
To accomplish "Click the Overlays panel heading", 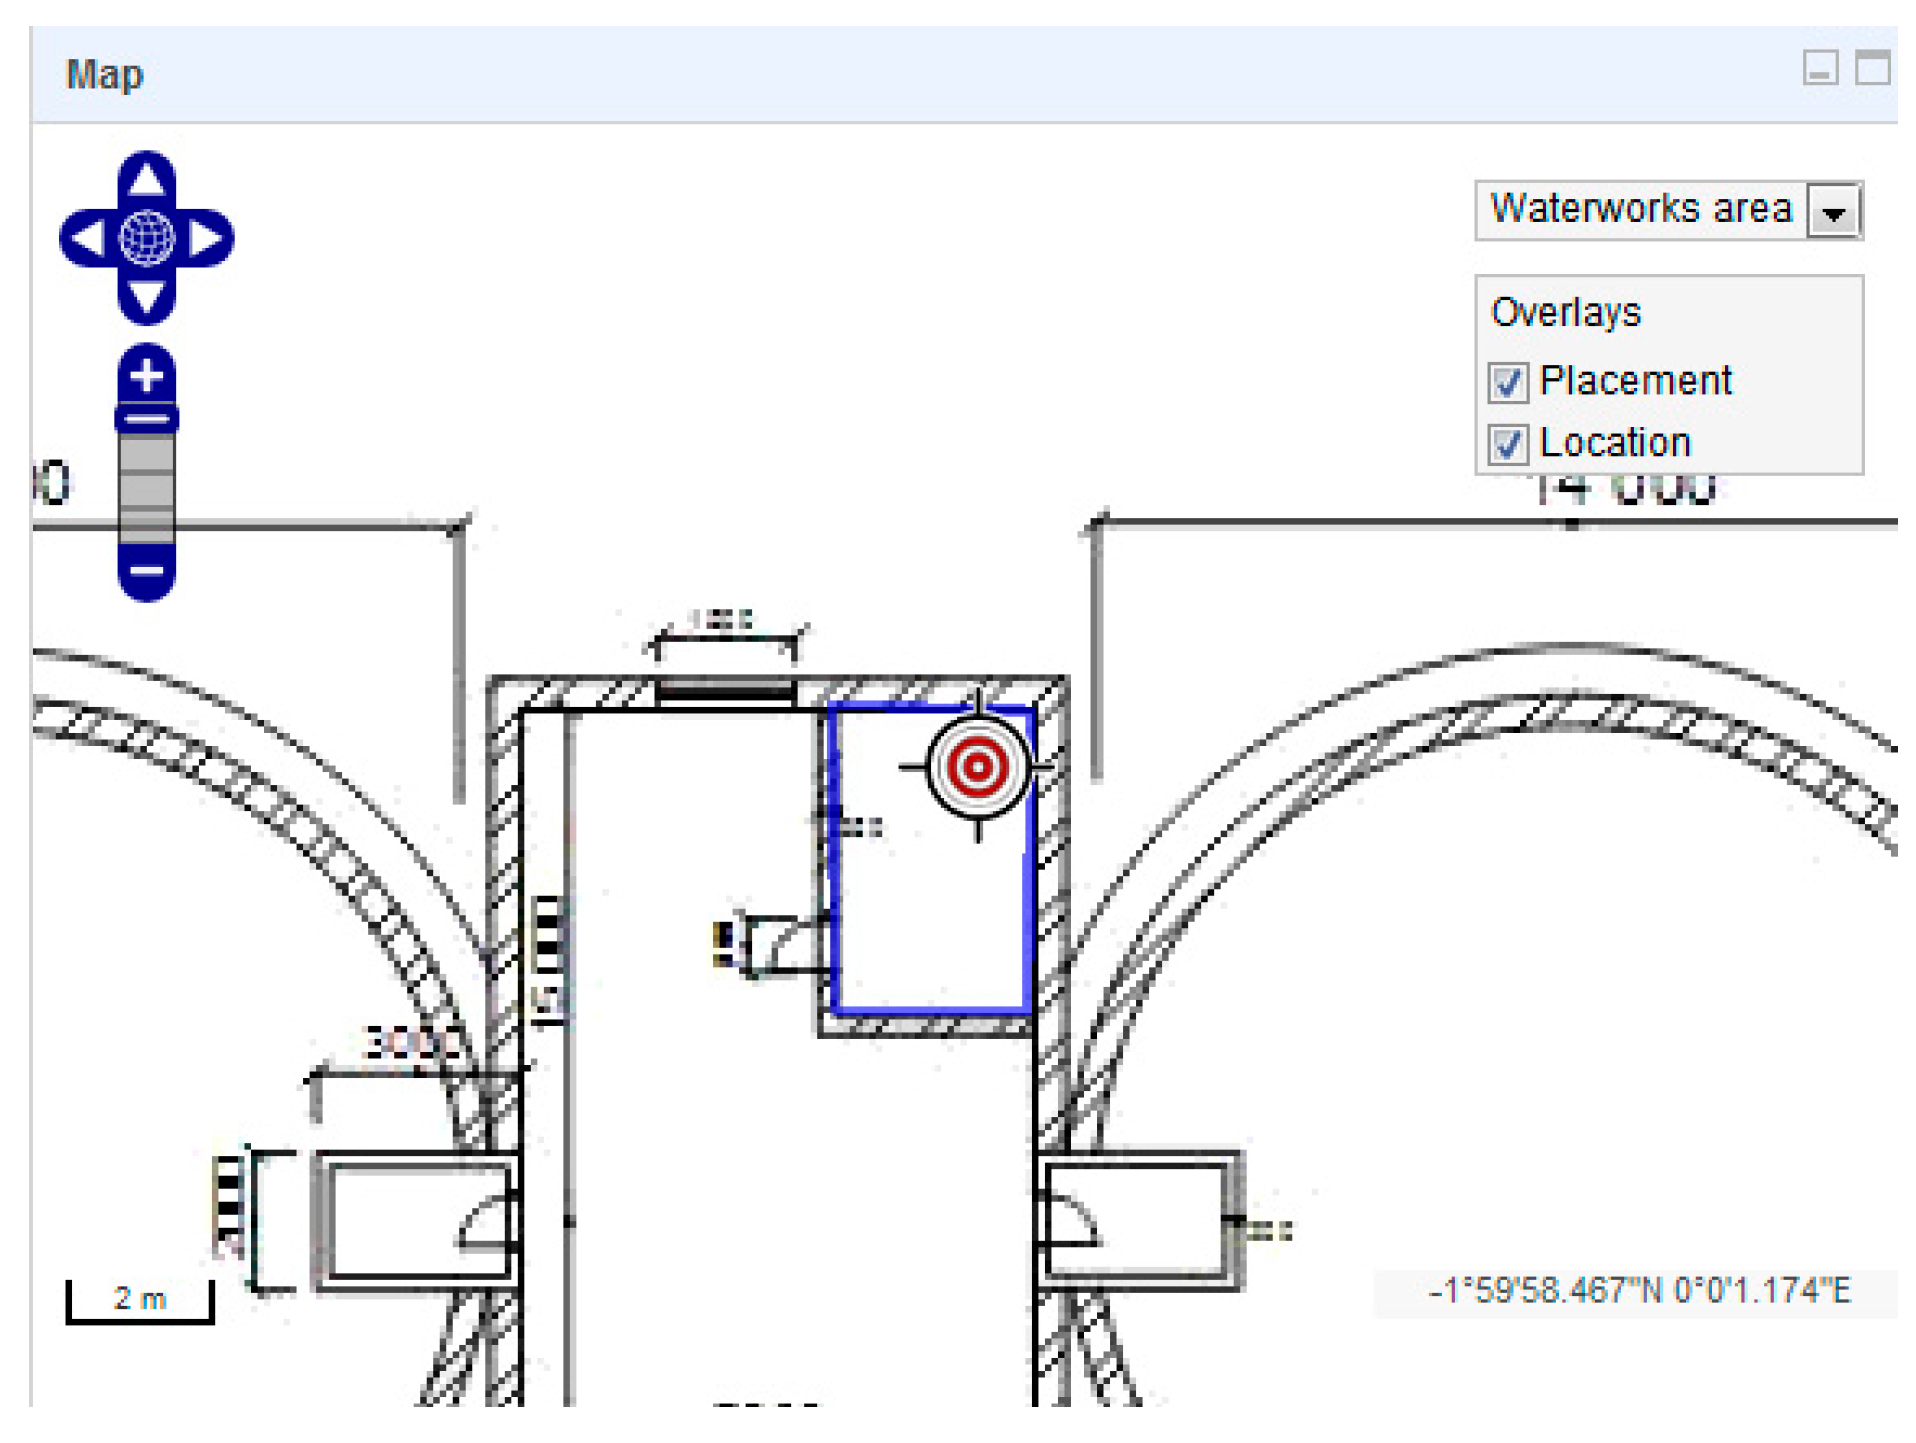I will coord(1565,313).
